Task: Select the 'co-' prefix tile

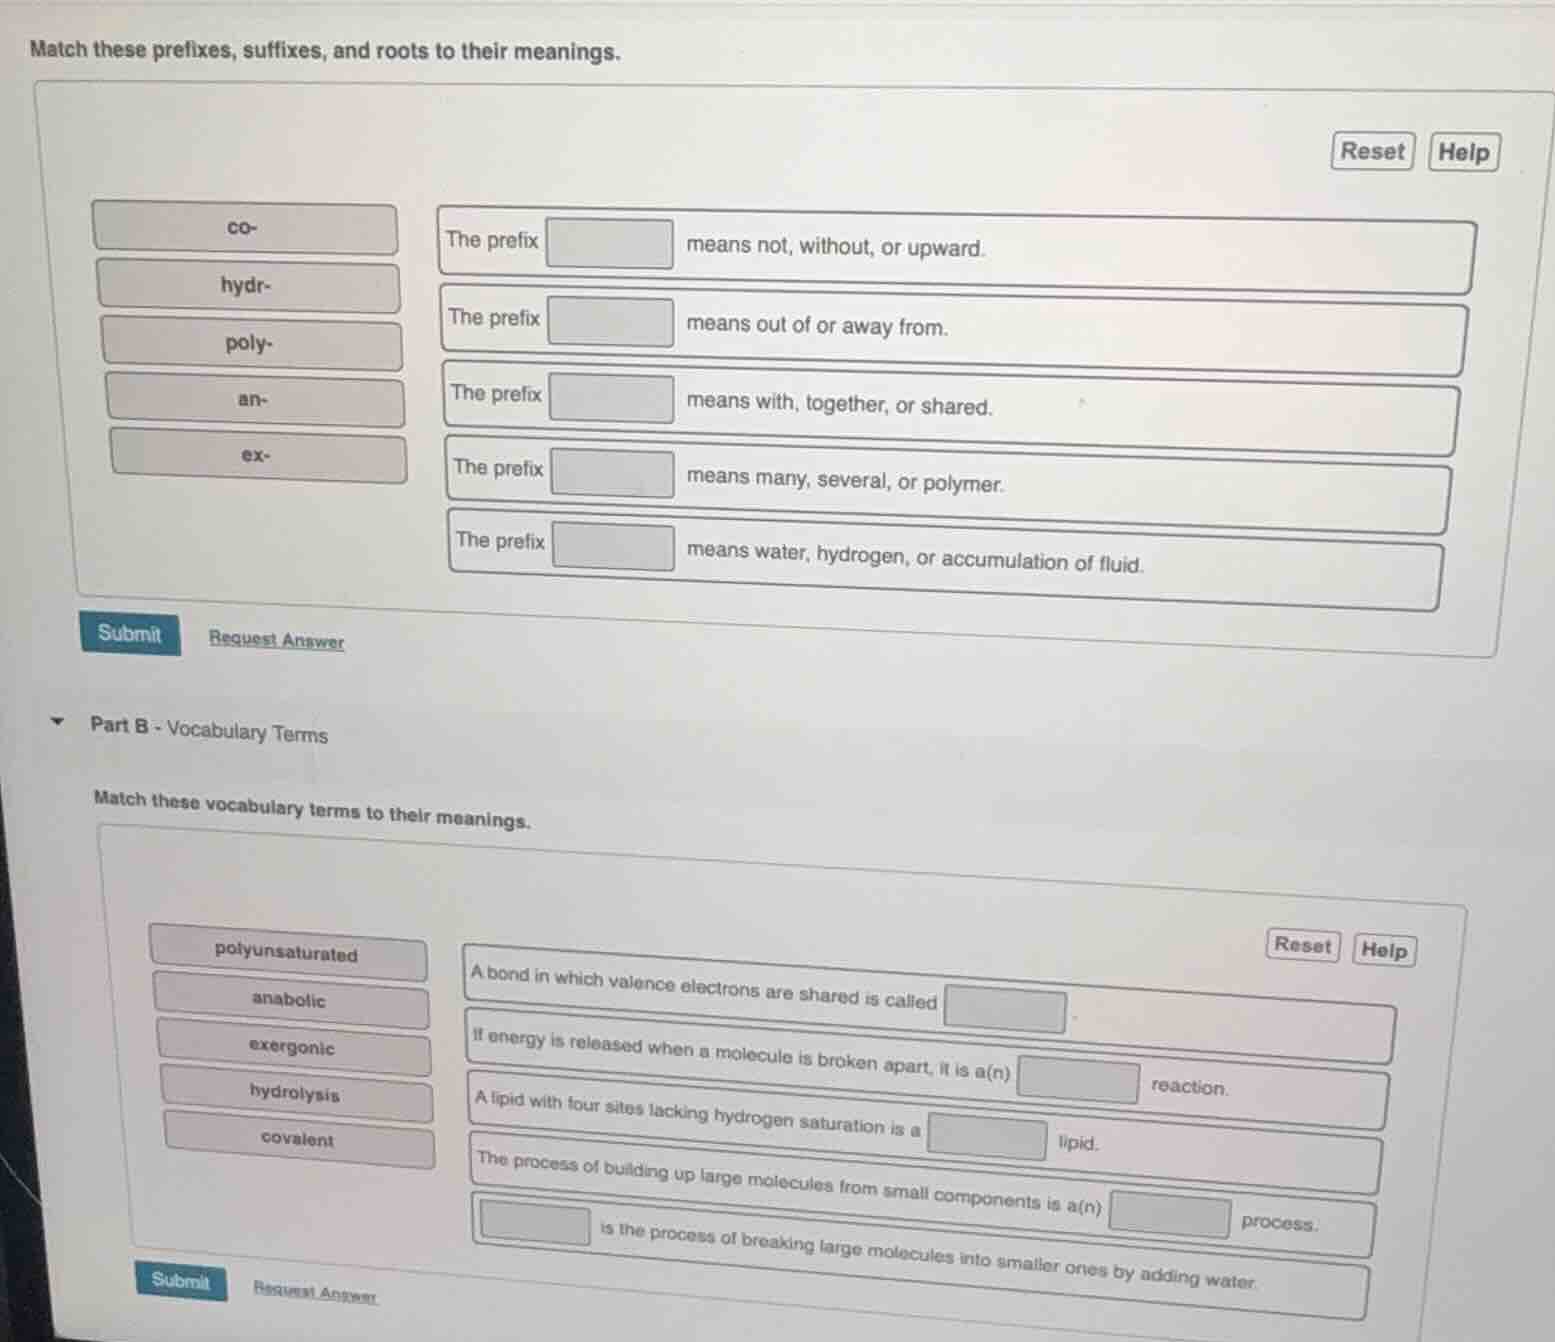Action: point(244,228)
